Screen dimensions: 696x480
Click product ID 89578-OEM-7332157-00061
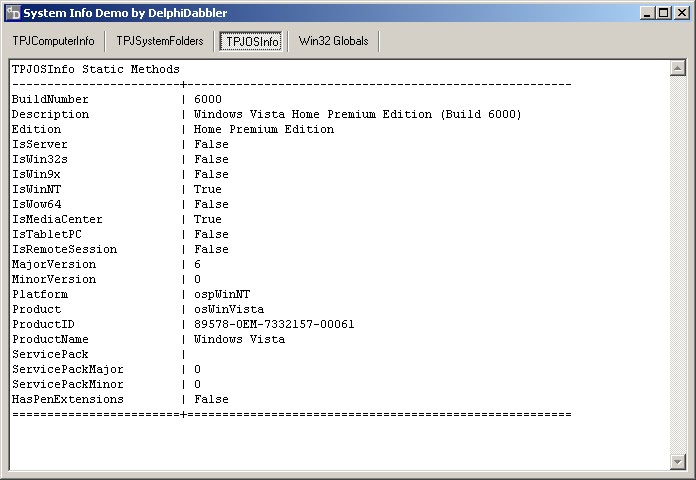(274, 324)
